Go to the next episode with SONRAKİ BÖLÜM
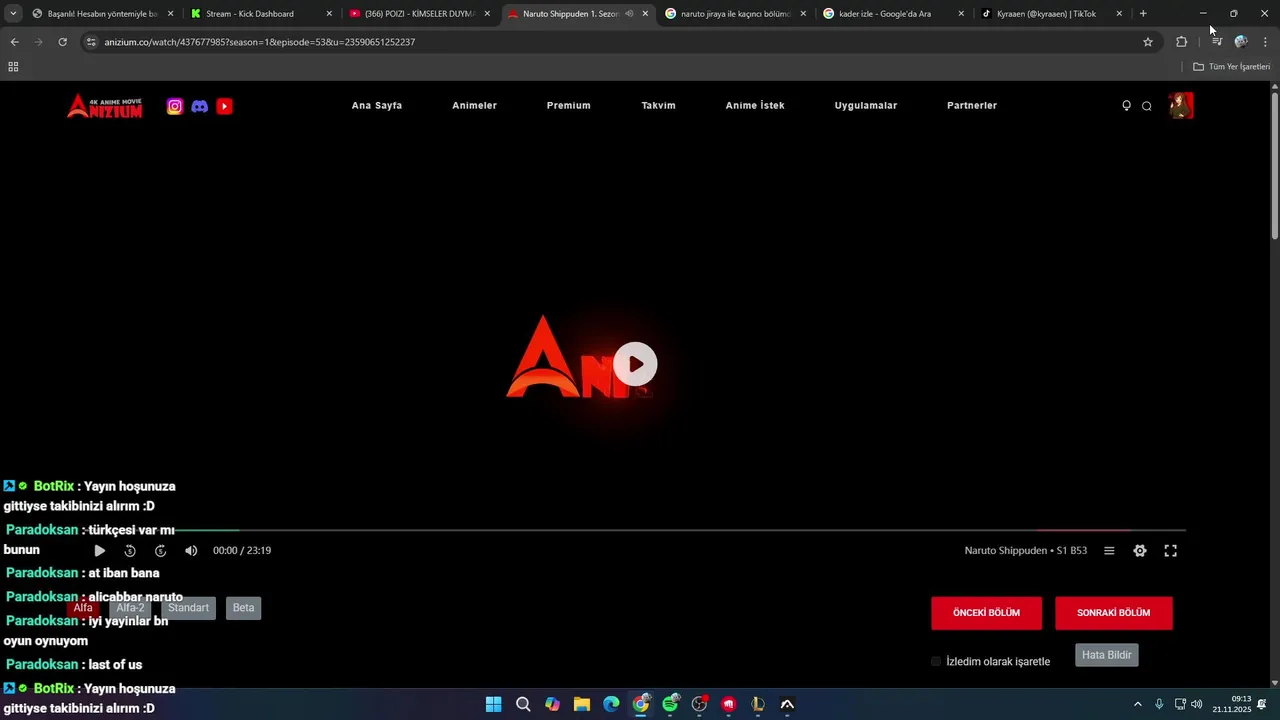 click(1113, 613)
